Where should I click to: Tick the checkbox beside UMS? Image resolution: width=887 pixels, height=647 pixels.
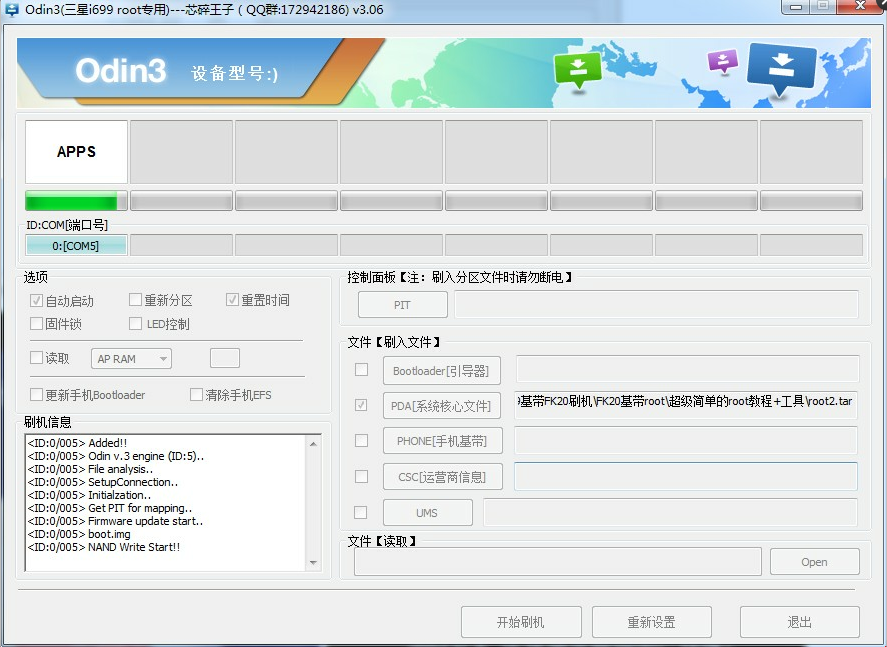(x=360, y=512)
